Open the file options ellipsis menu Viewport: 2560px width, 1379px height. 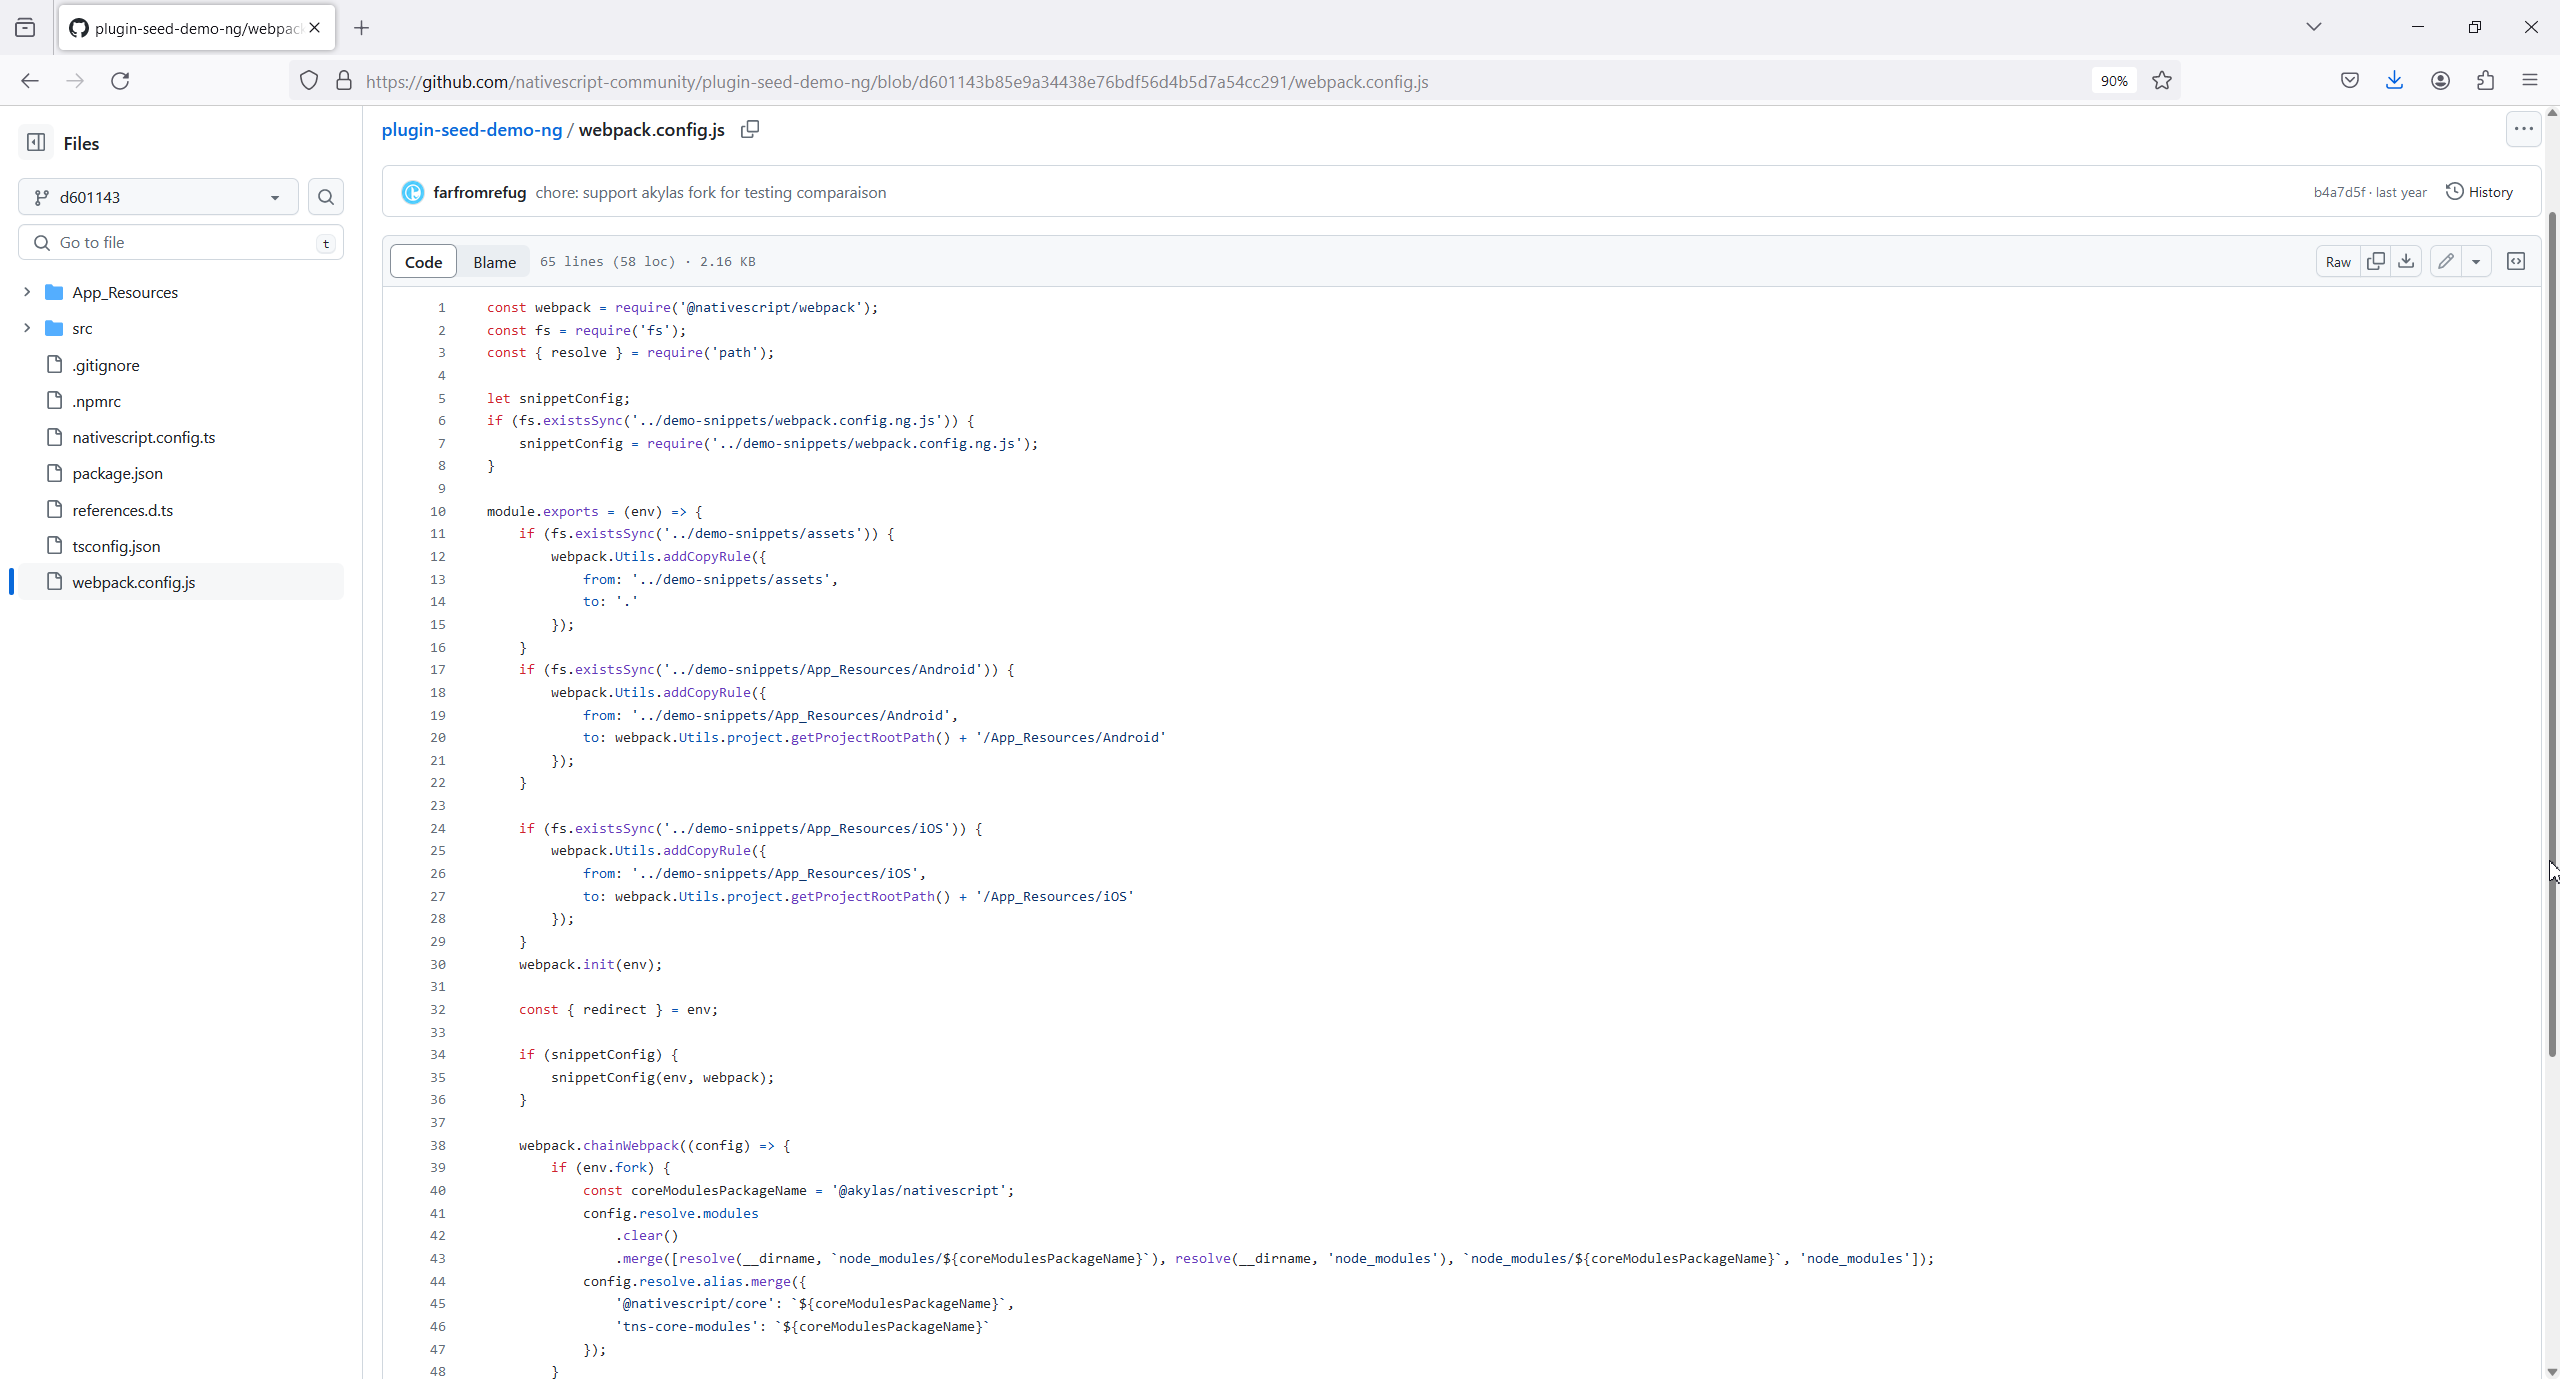[x=2523, y=128]
